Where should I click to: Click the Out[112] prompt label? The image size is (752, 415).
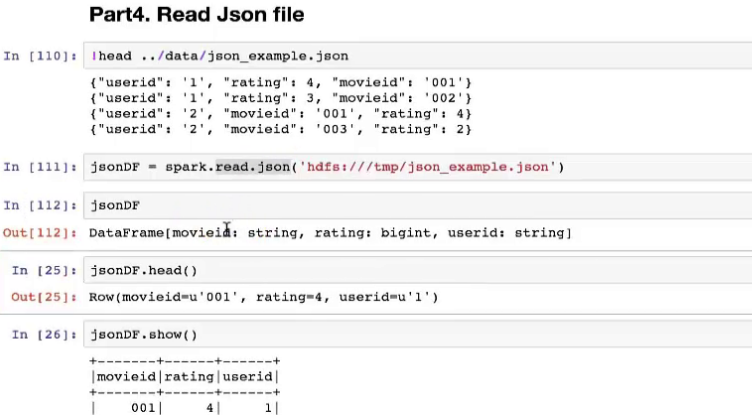click(40, 233)
